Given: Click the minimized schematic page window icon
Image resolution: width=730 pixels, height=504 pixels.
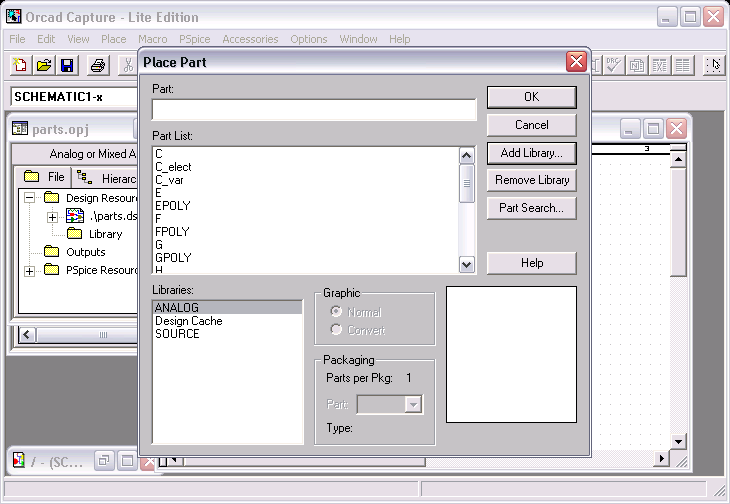Looking at the screenshot, I should click(x=19, y=460).
